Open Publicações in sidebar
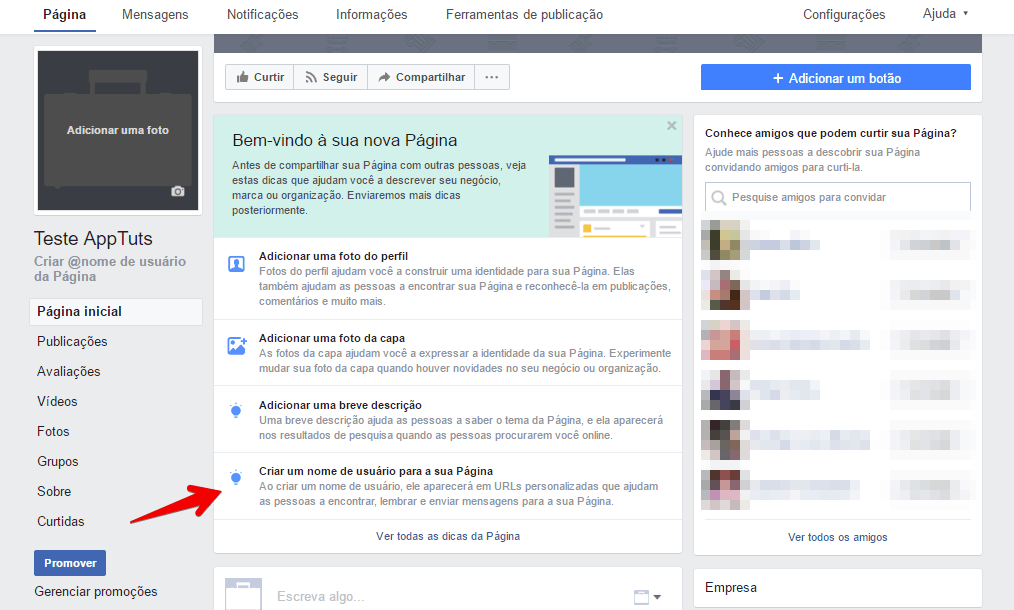This screenshot has height=610, width=1014. (72, 342)
